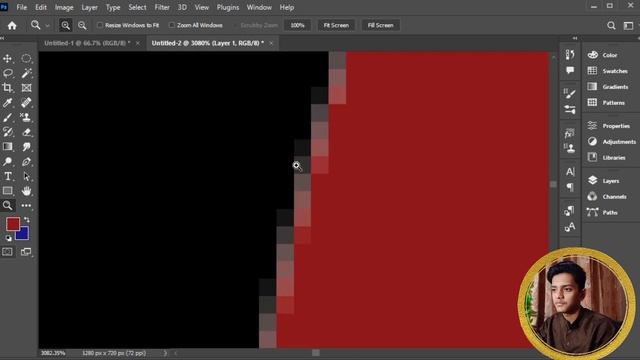Open the search icon in options bar
The height and width of the screenshot is (360, 640).
tap(611, 25)
